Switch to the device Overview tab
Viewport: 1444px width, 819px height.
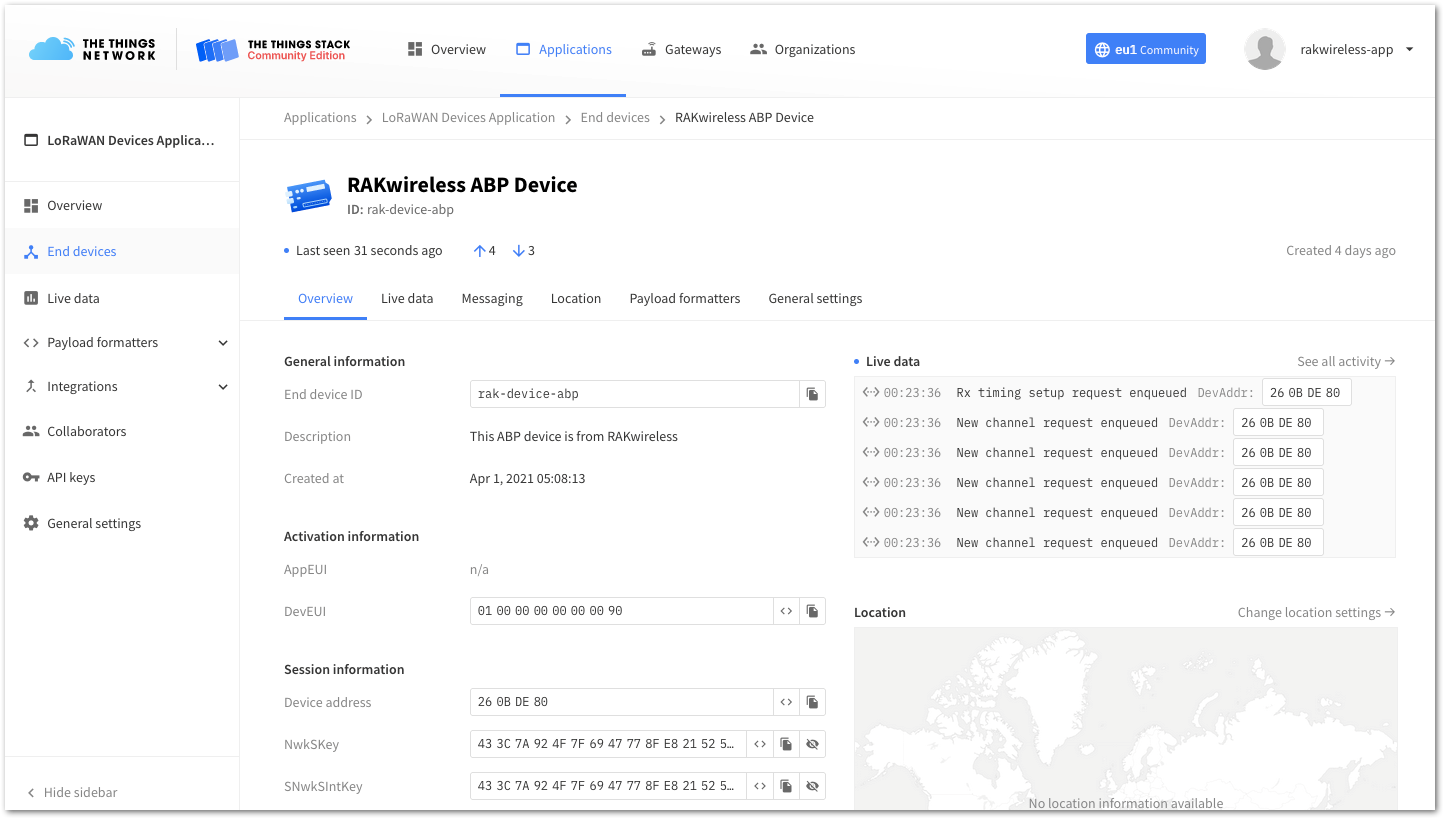tap(325, 298)
